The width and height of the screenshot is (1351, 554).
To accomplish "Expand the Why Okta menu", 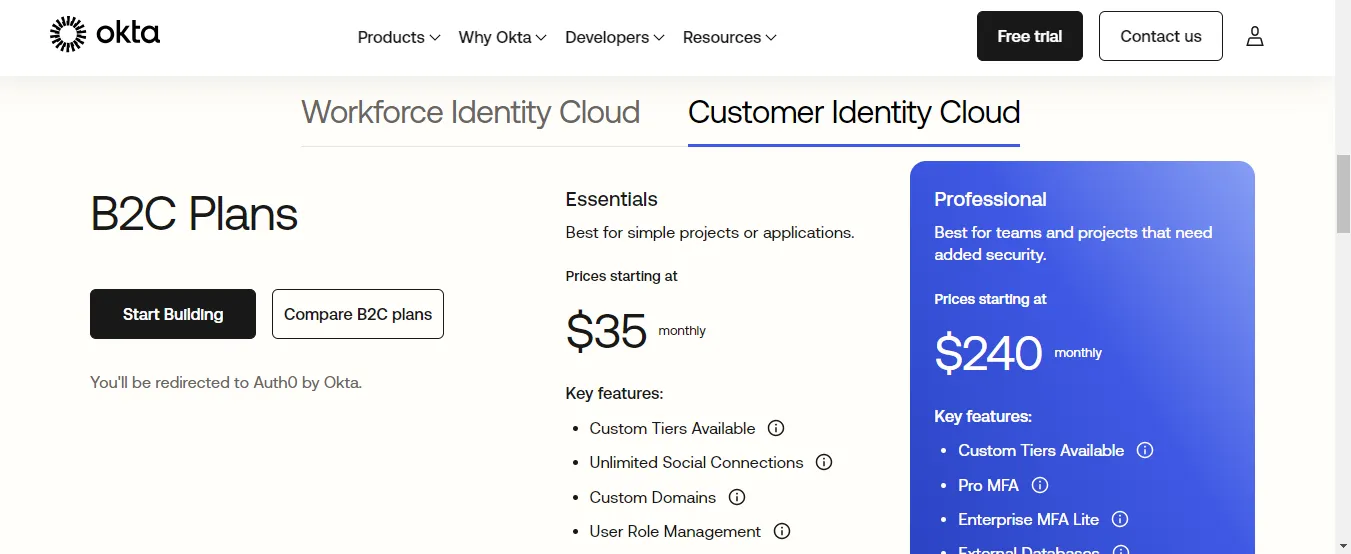I will [x=502, y=37].
